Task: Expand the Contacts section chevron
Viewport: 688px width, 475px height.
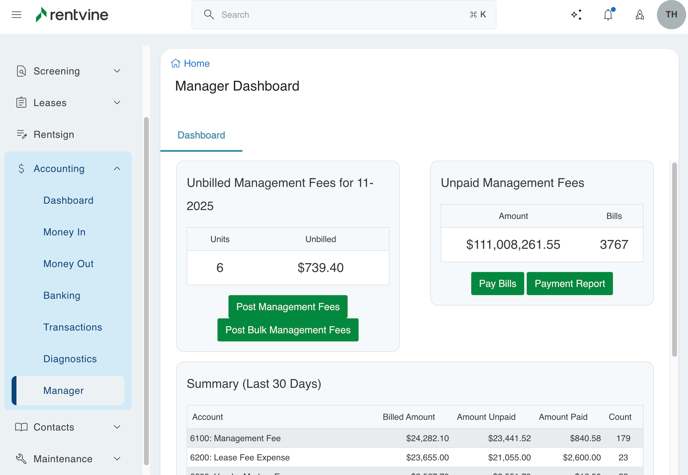Action: (x=117, y=427)
